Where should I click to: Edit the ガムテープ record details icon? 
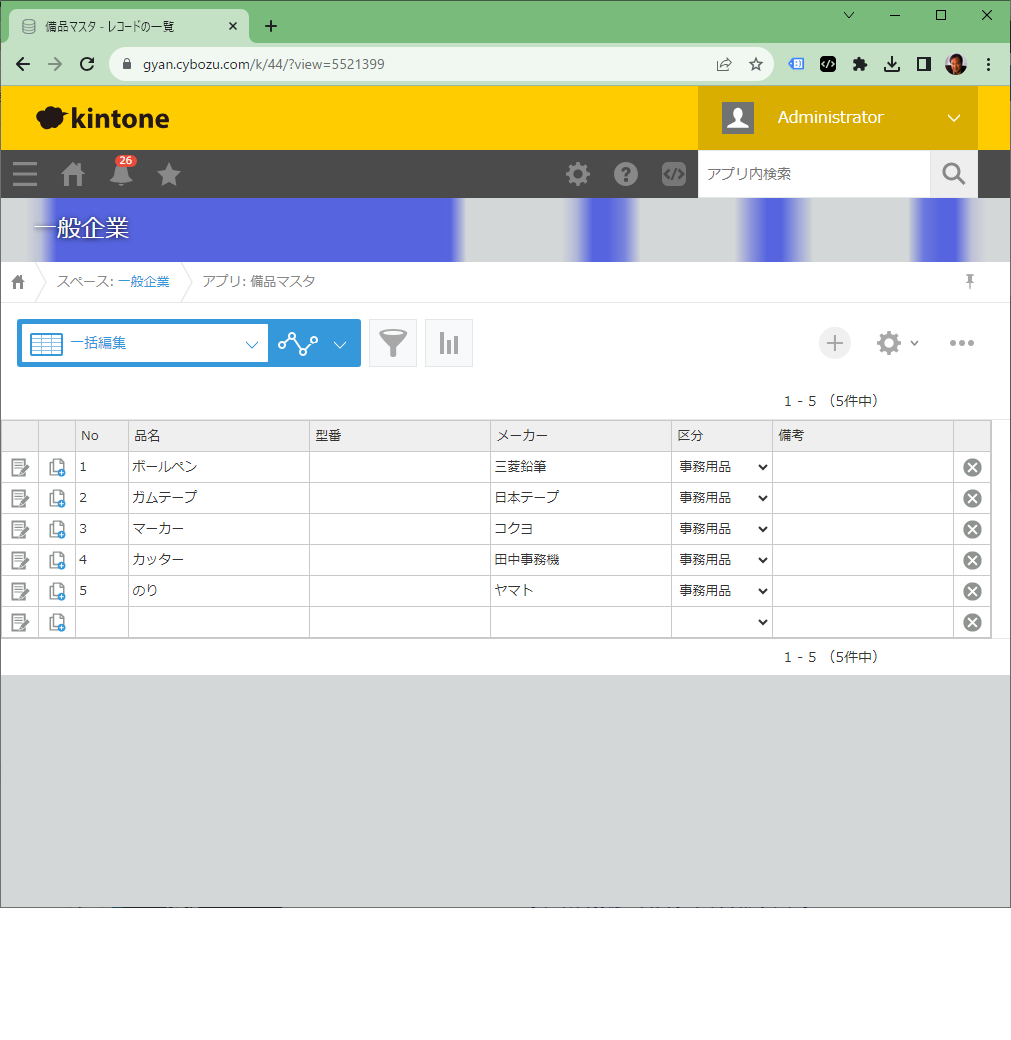pos(20,498)
